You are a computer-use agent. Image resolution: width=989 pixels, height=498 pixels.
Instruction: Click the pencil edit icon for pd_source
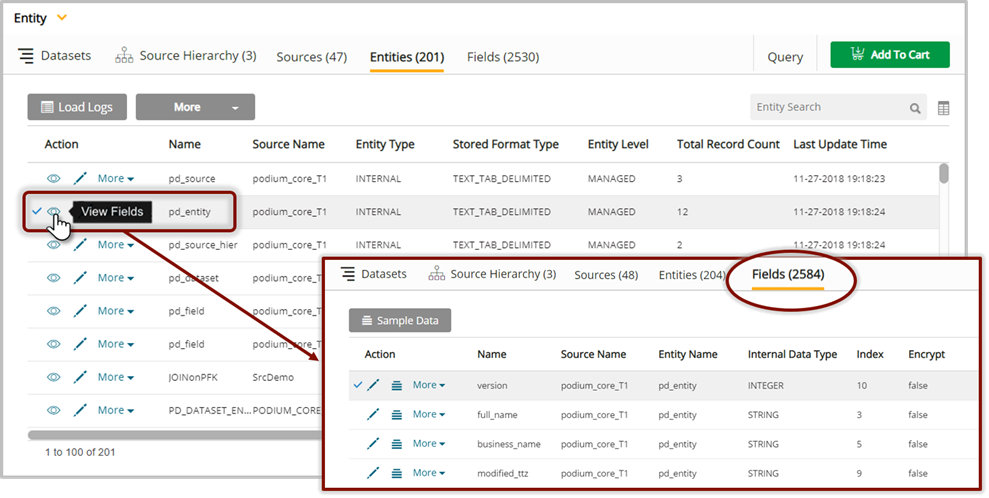(80, 178)
